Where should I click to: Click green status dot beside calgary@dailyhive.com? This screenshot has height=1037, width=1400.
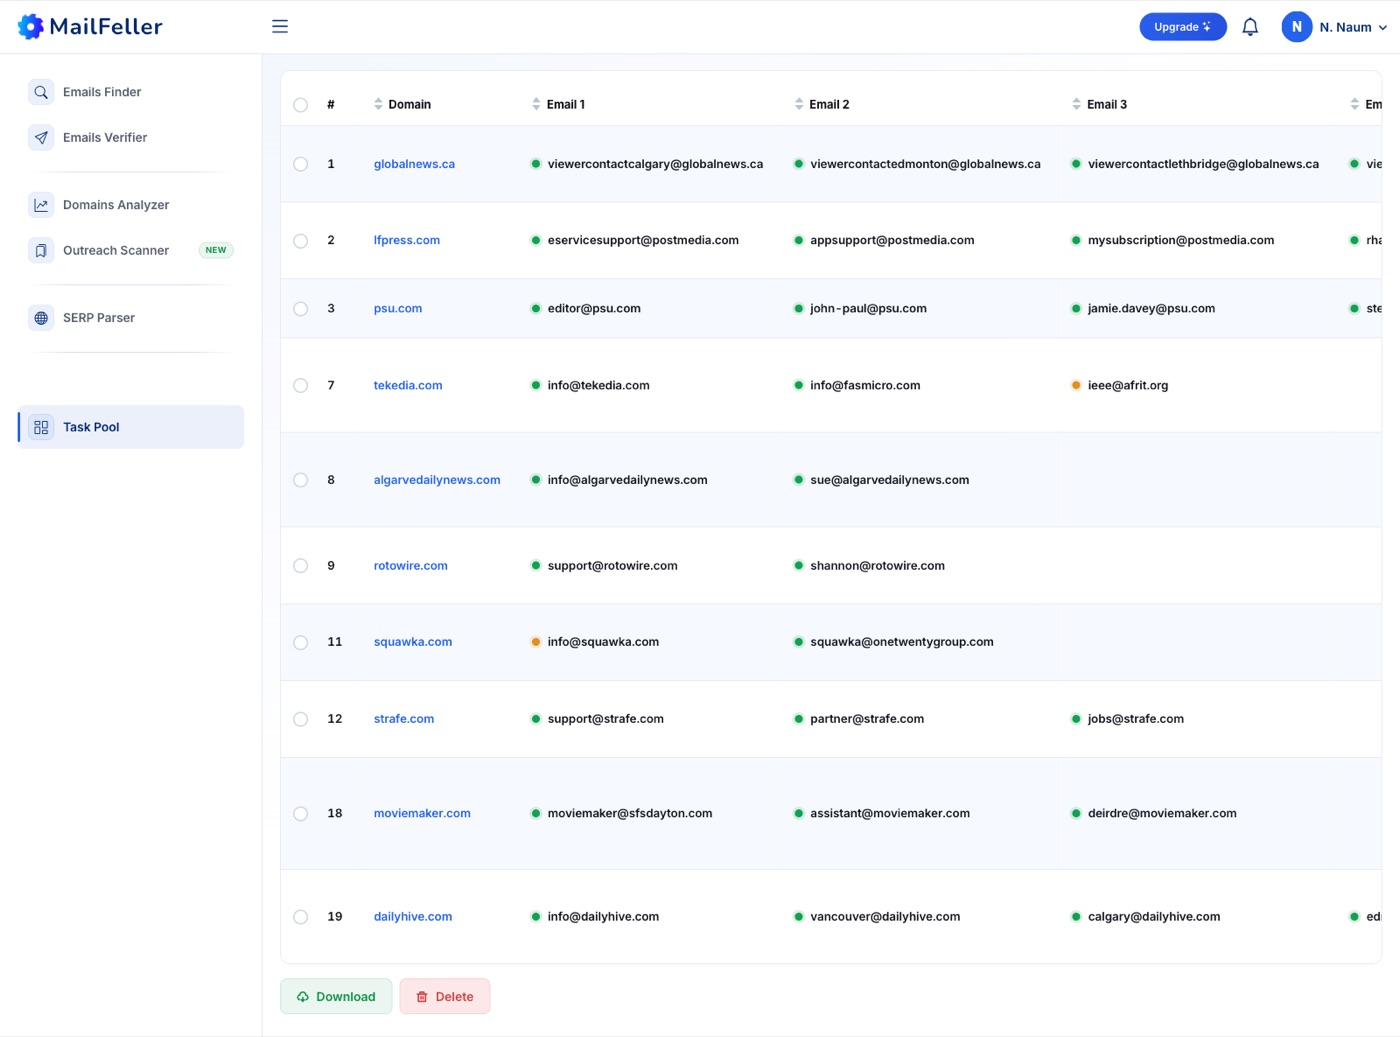pyautogui.click(x=1076, y=917)
